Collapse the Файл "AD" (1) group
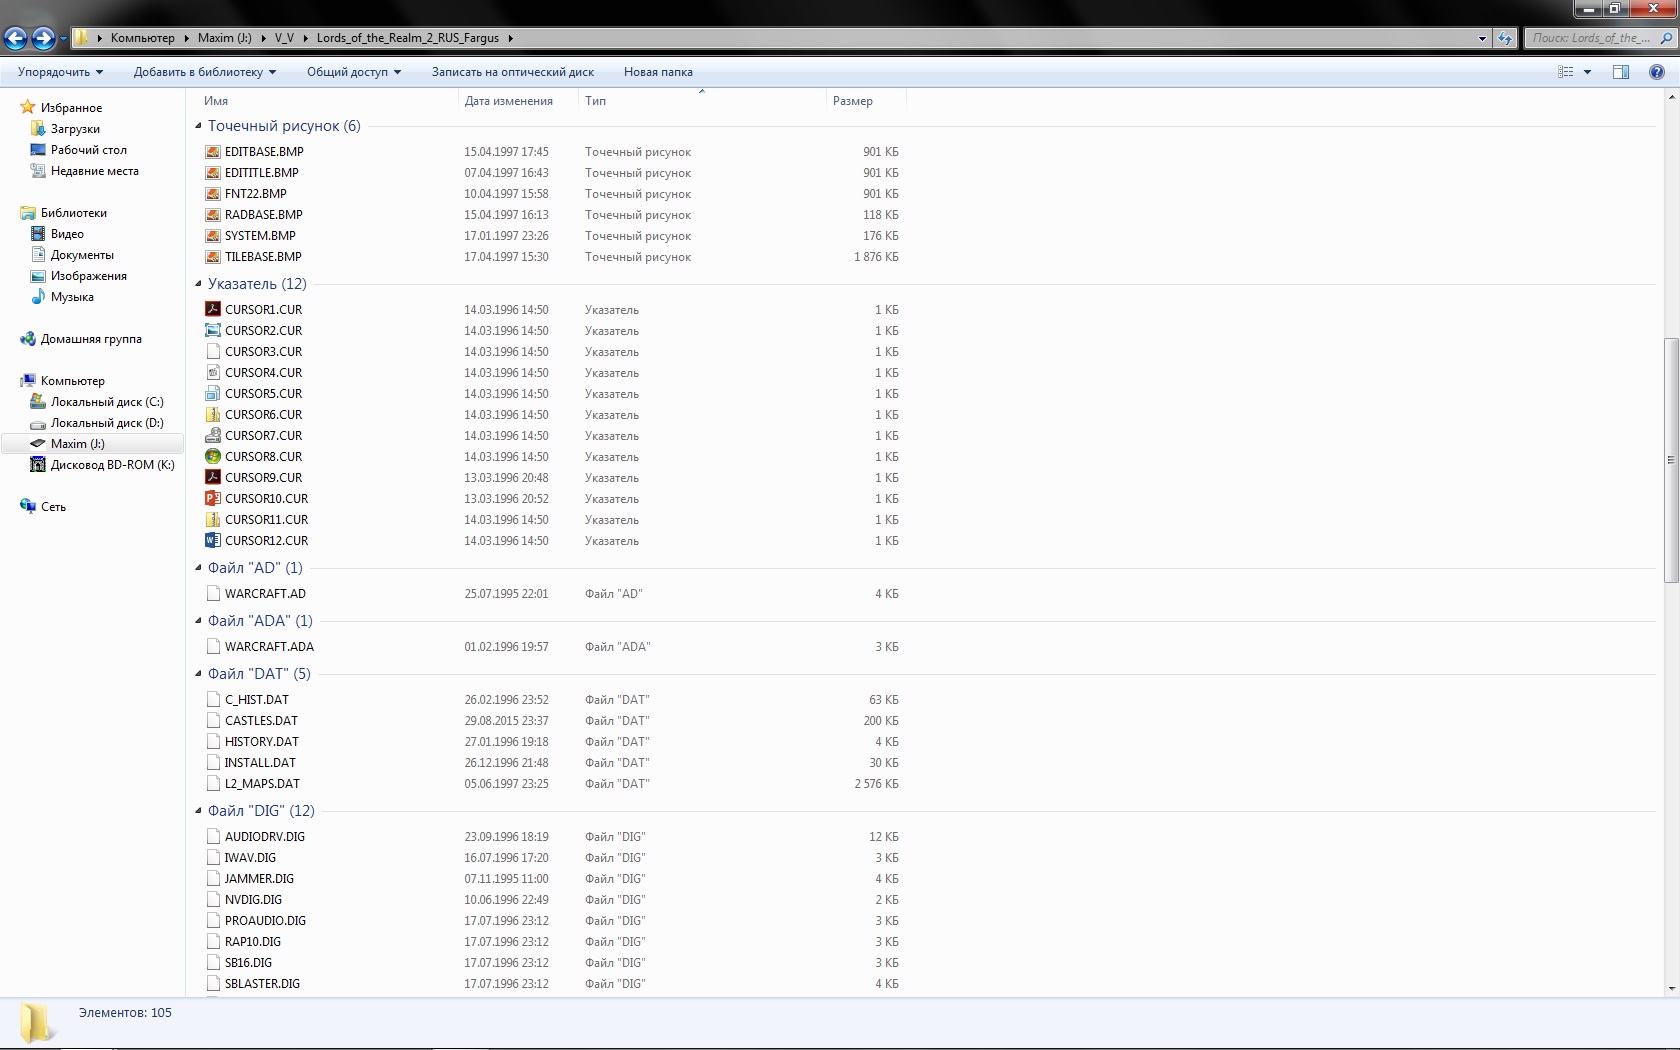The height and width of the screenshot is (1050, 1680). pos(198,568)
